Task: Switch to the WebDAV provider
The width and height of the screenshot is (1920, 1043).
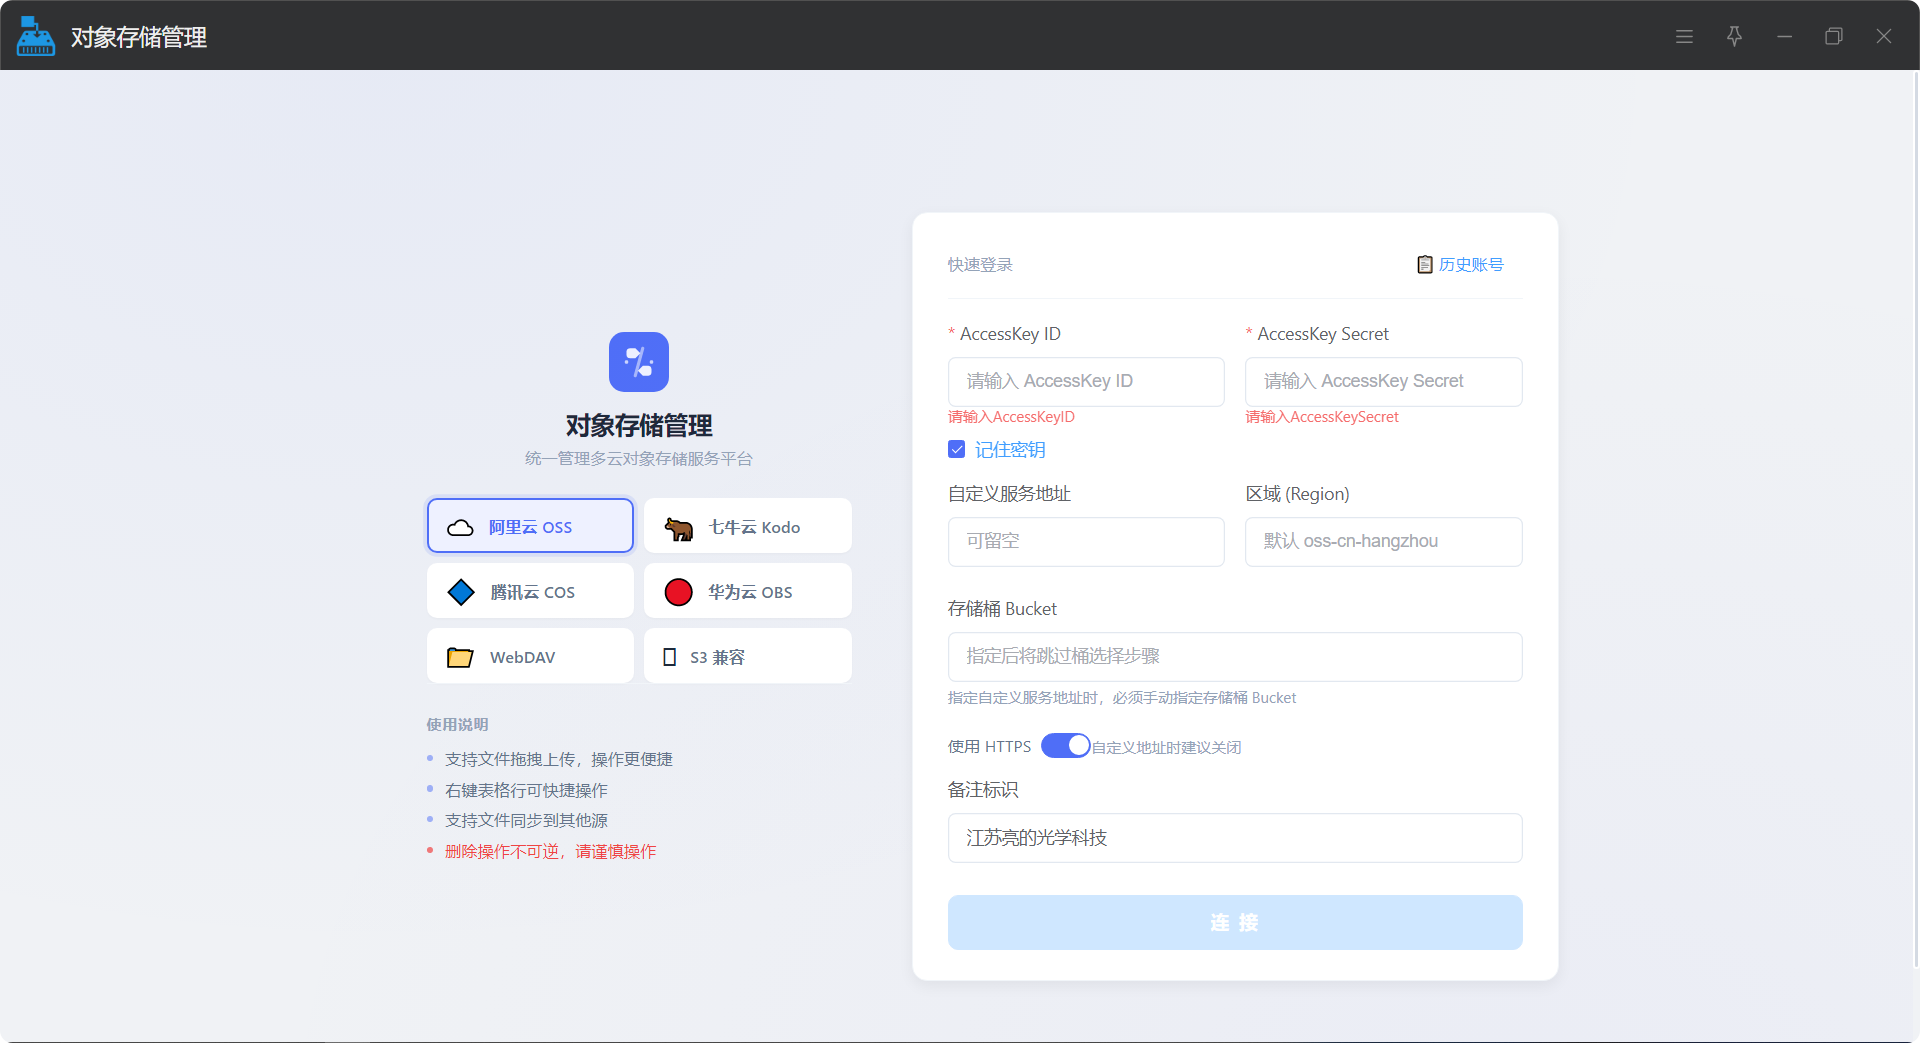Action: tap(530, 656)
